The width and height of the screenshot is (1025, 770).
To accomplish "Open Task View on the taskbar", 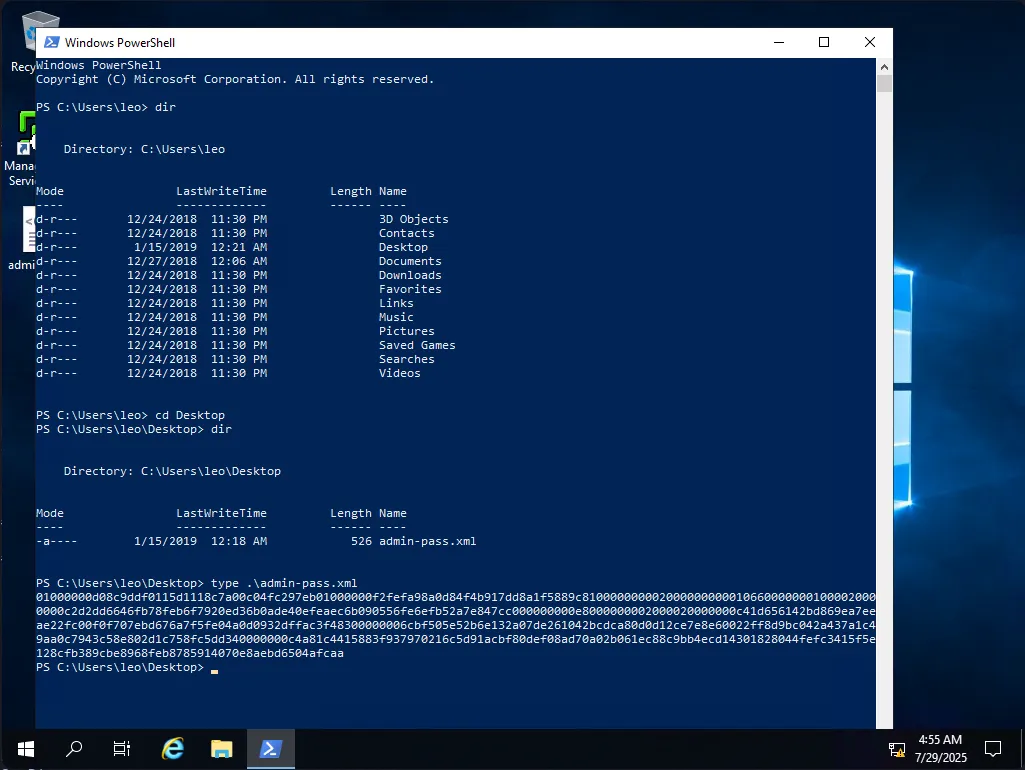I will [x=122, y=749].
